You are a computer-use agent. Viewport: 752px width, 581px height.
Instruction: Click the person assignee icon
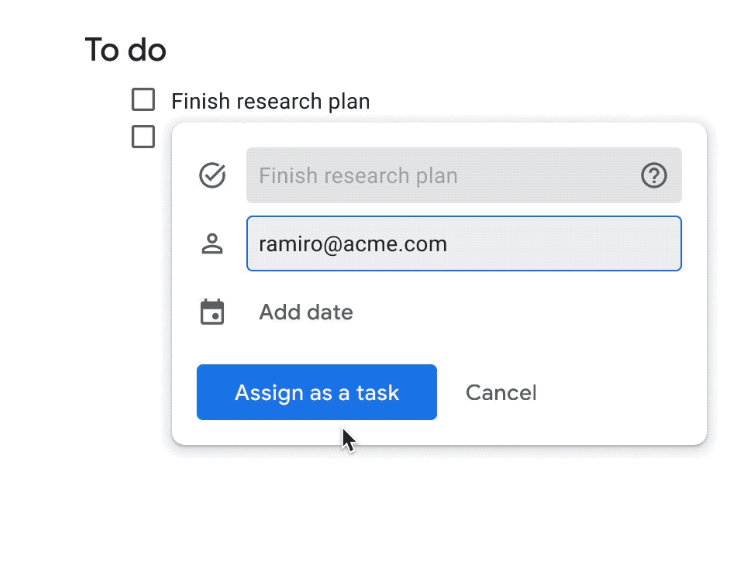point(212,244)
